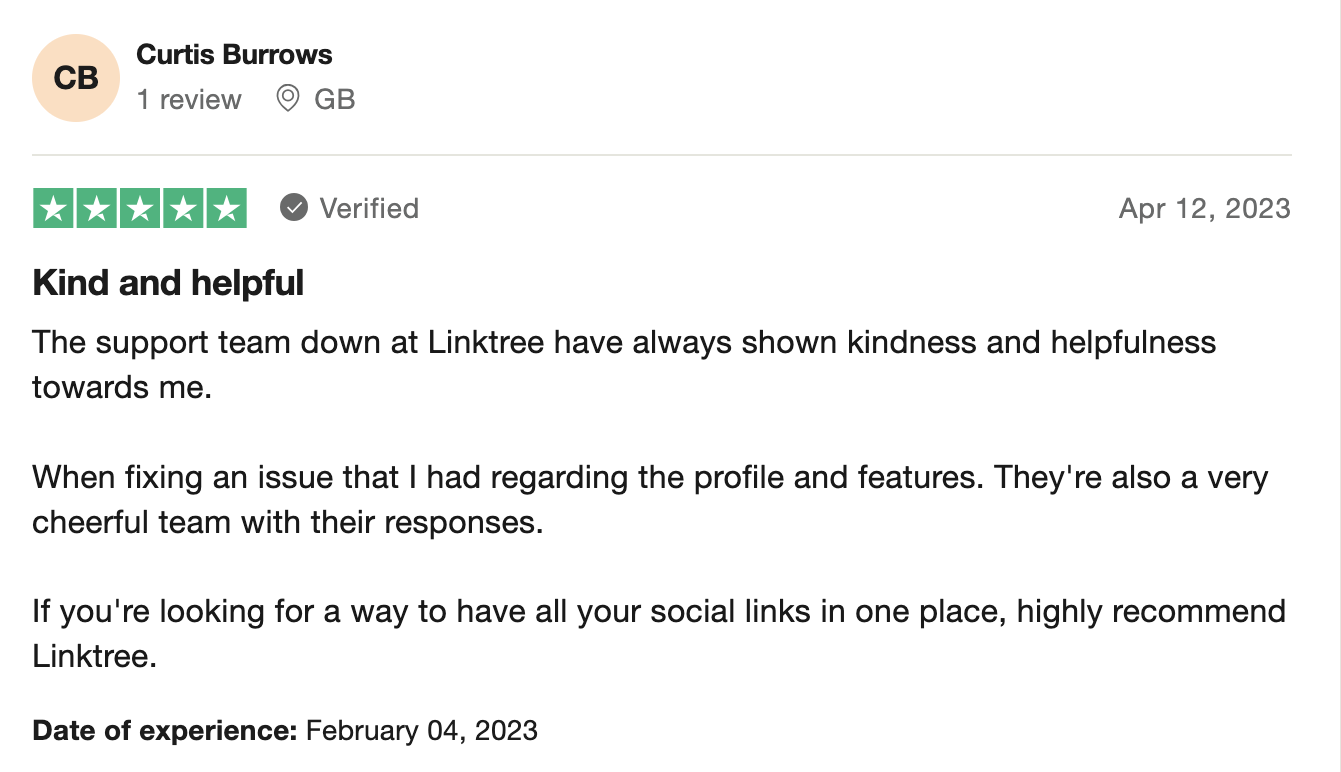Click the February 04, 2023 experience date
1341x772 pixels.
point(422,730)
